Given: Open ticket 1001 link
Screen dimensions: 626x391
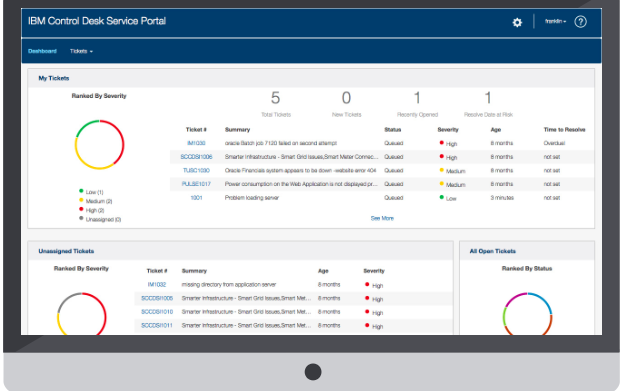Looking at the screenshot, I should (196, 197).
